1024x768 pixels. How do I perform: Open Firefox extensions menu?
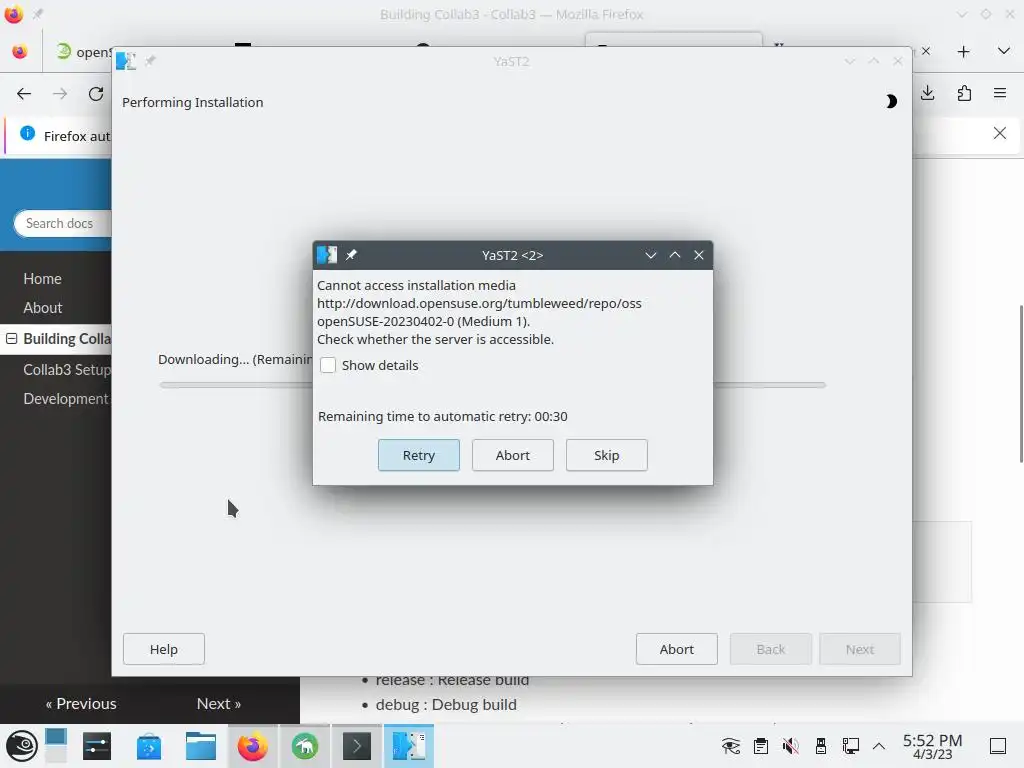964,93
